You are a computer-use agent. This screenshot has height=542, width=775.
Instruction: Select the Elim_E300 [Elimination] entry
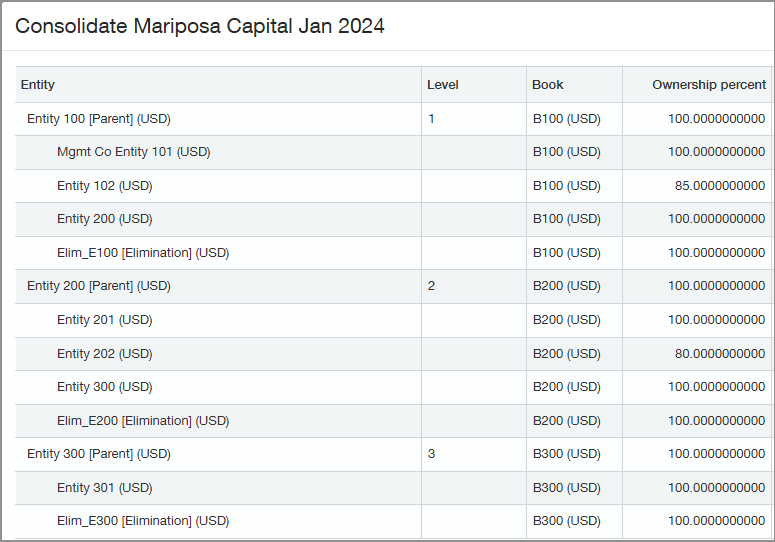point(143,521)
